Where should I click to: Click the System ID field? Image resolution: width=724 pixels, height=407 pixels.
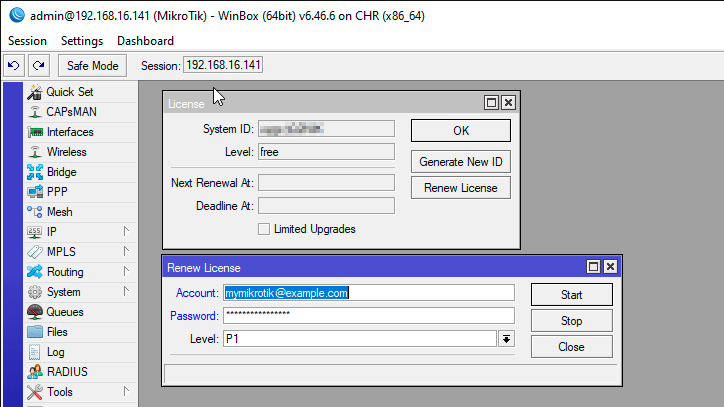click(326, 129)
